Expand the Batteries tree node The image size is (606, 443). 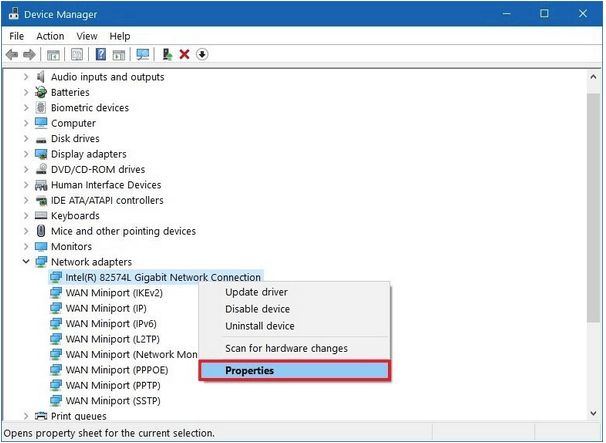[x=26, y=92]
